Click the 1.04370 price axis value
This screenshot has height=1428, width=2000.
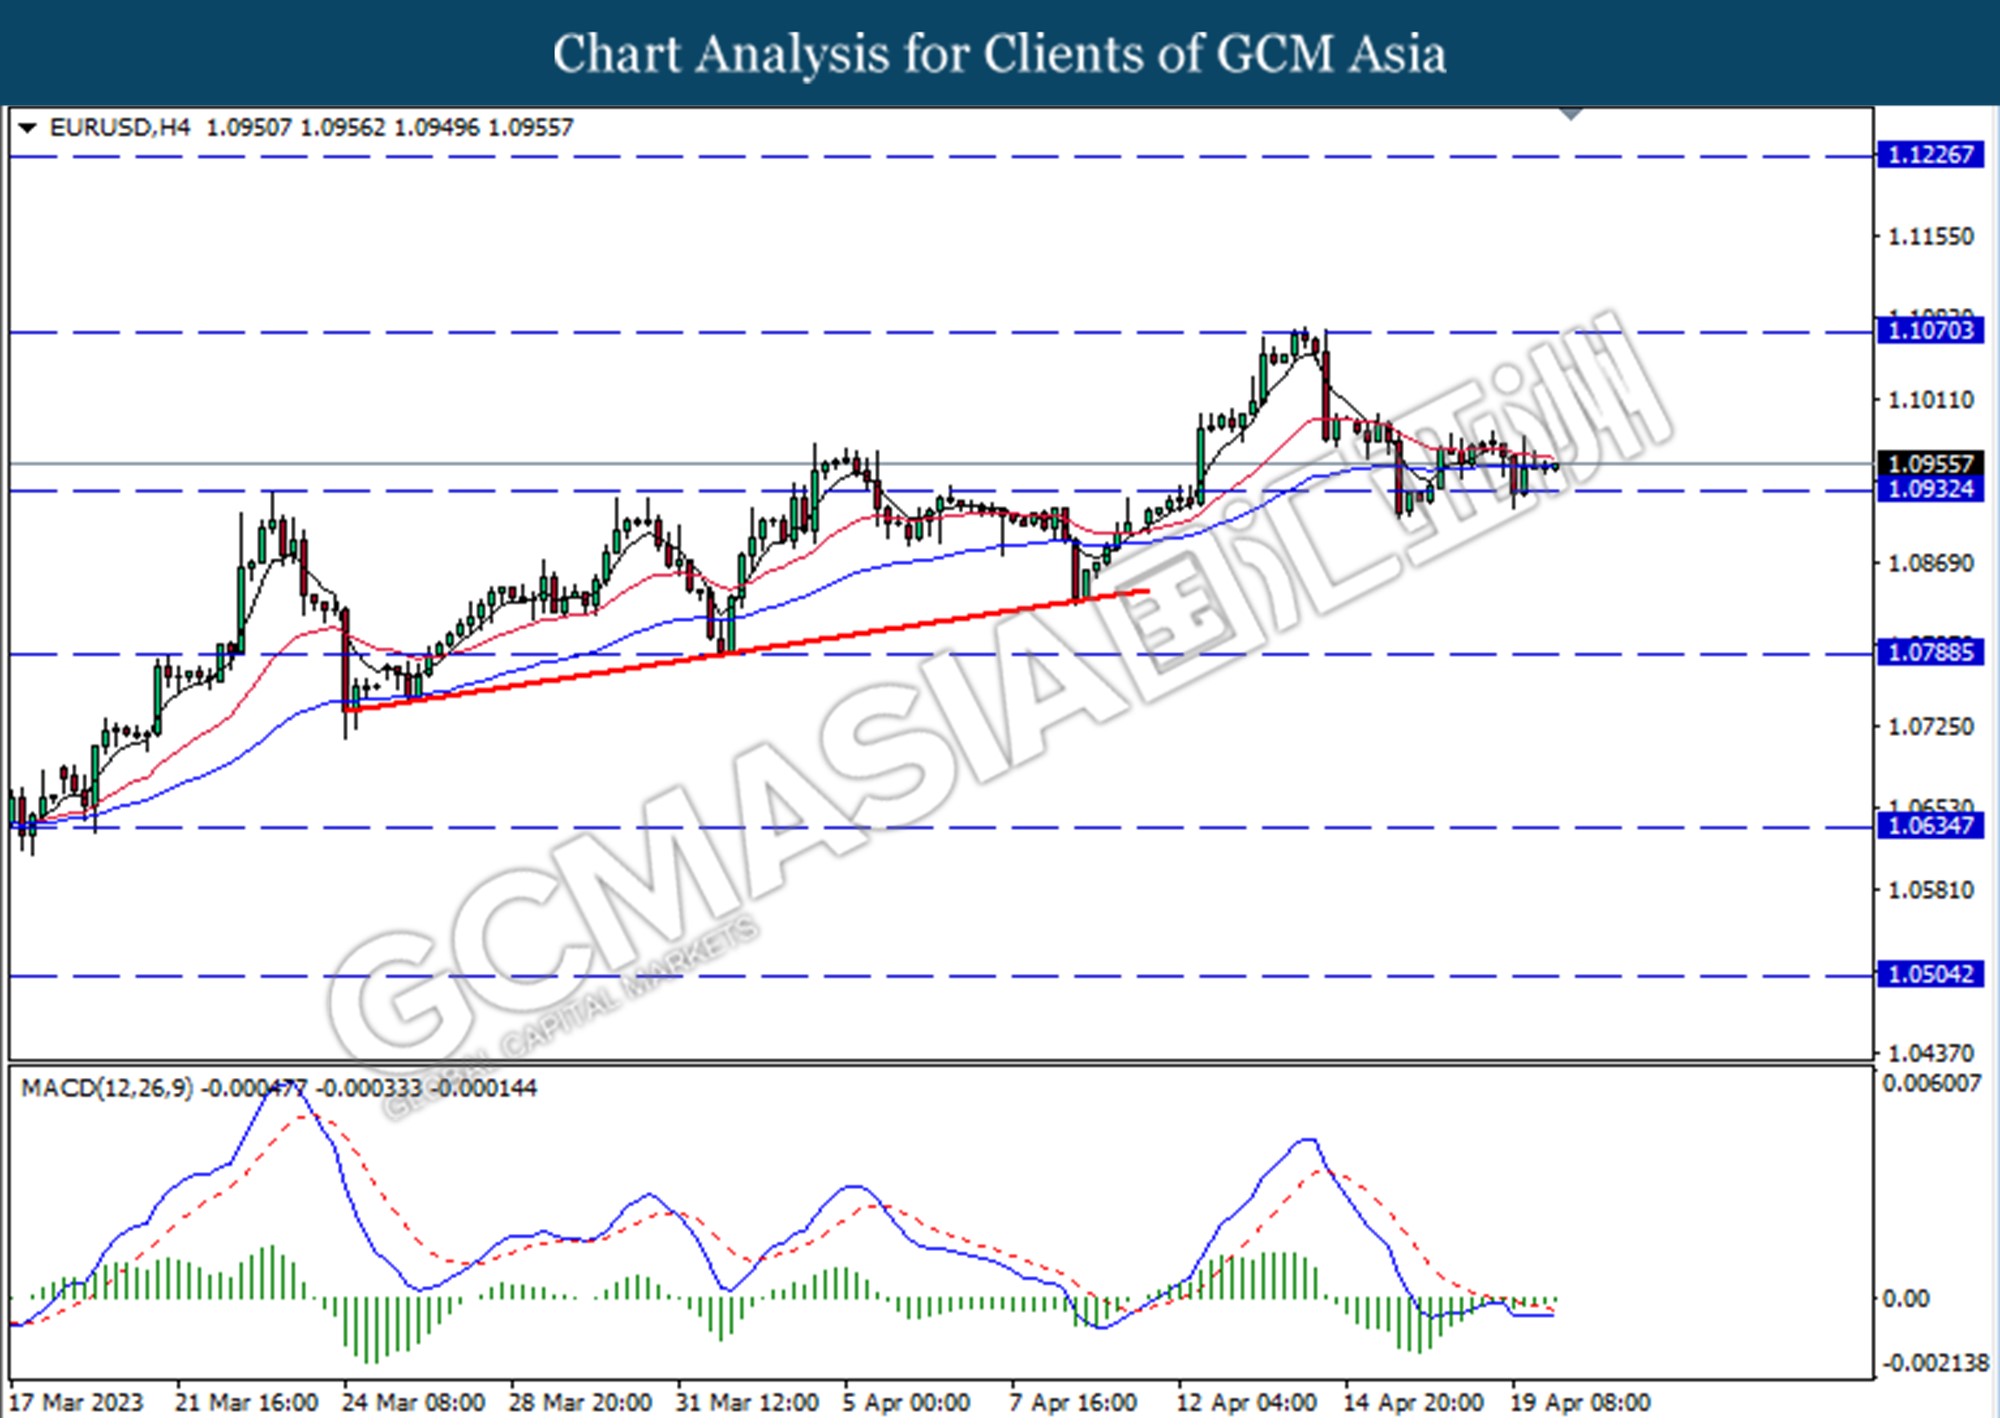1930,1054
